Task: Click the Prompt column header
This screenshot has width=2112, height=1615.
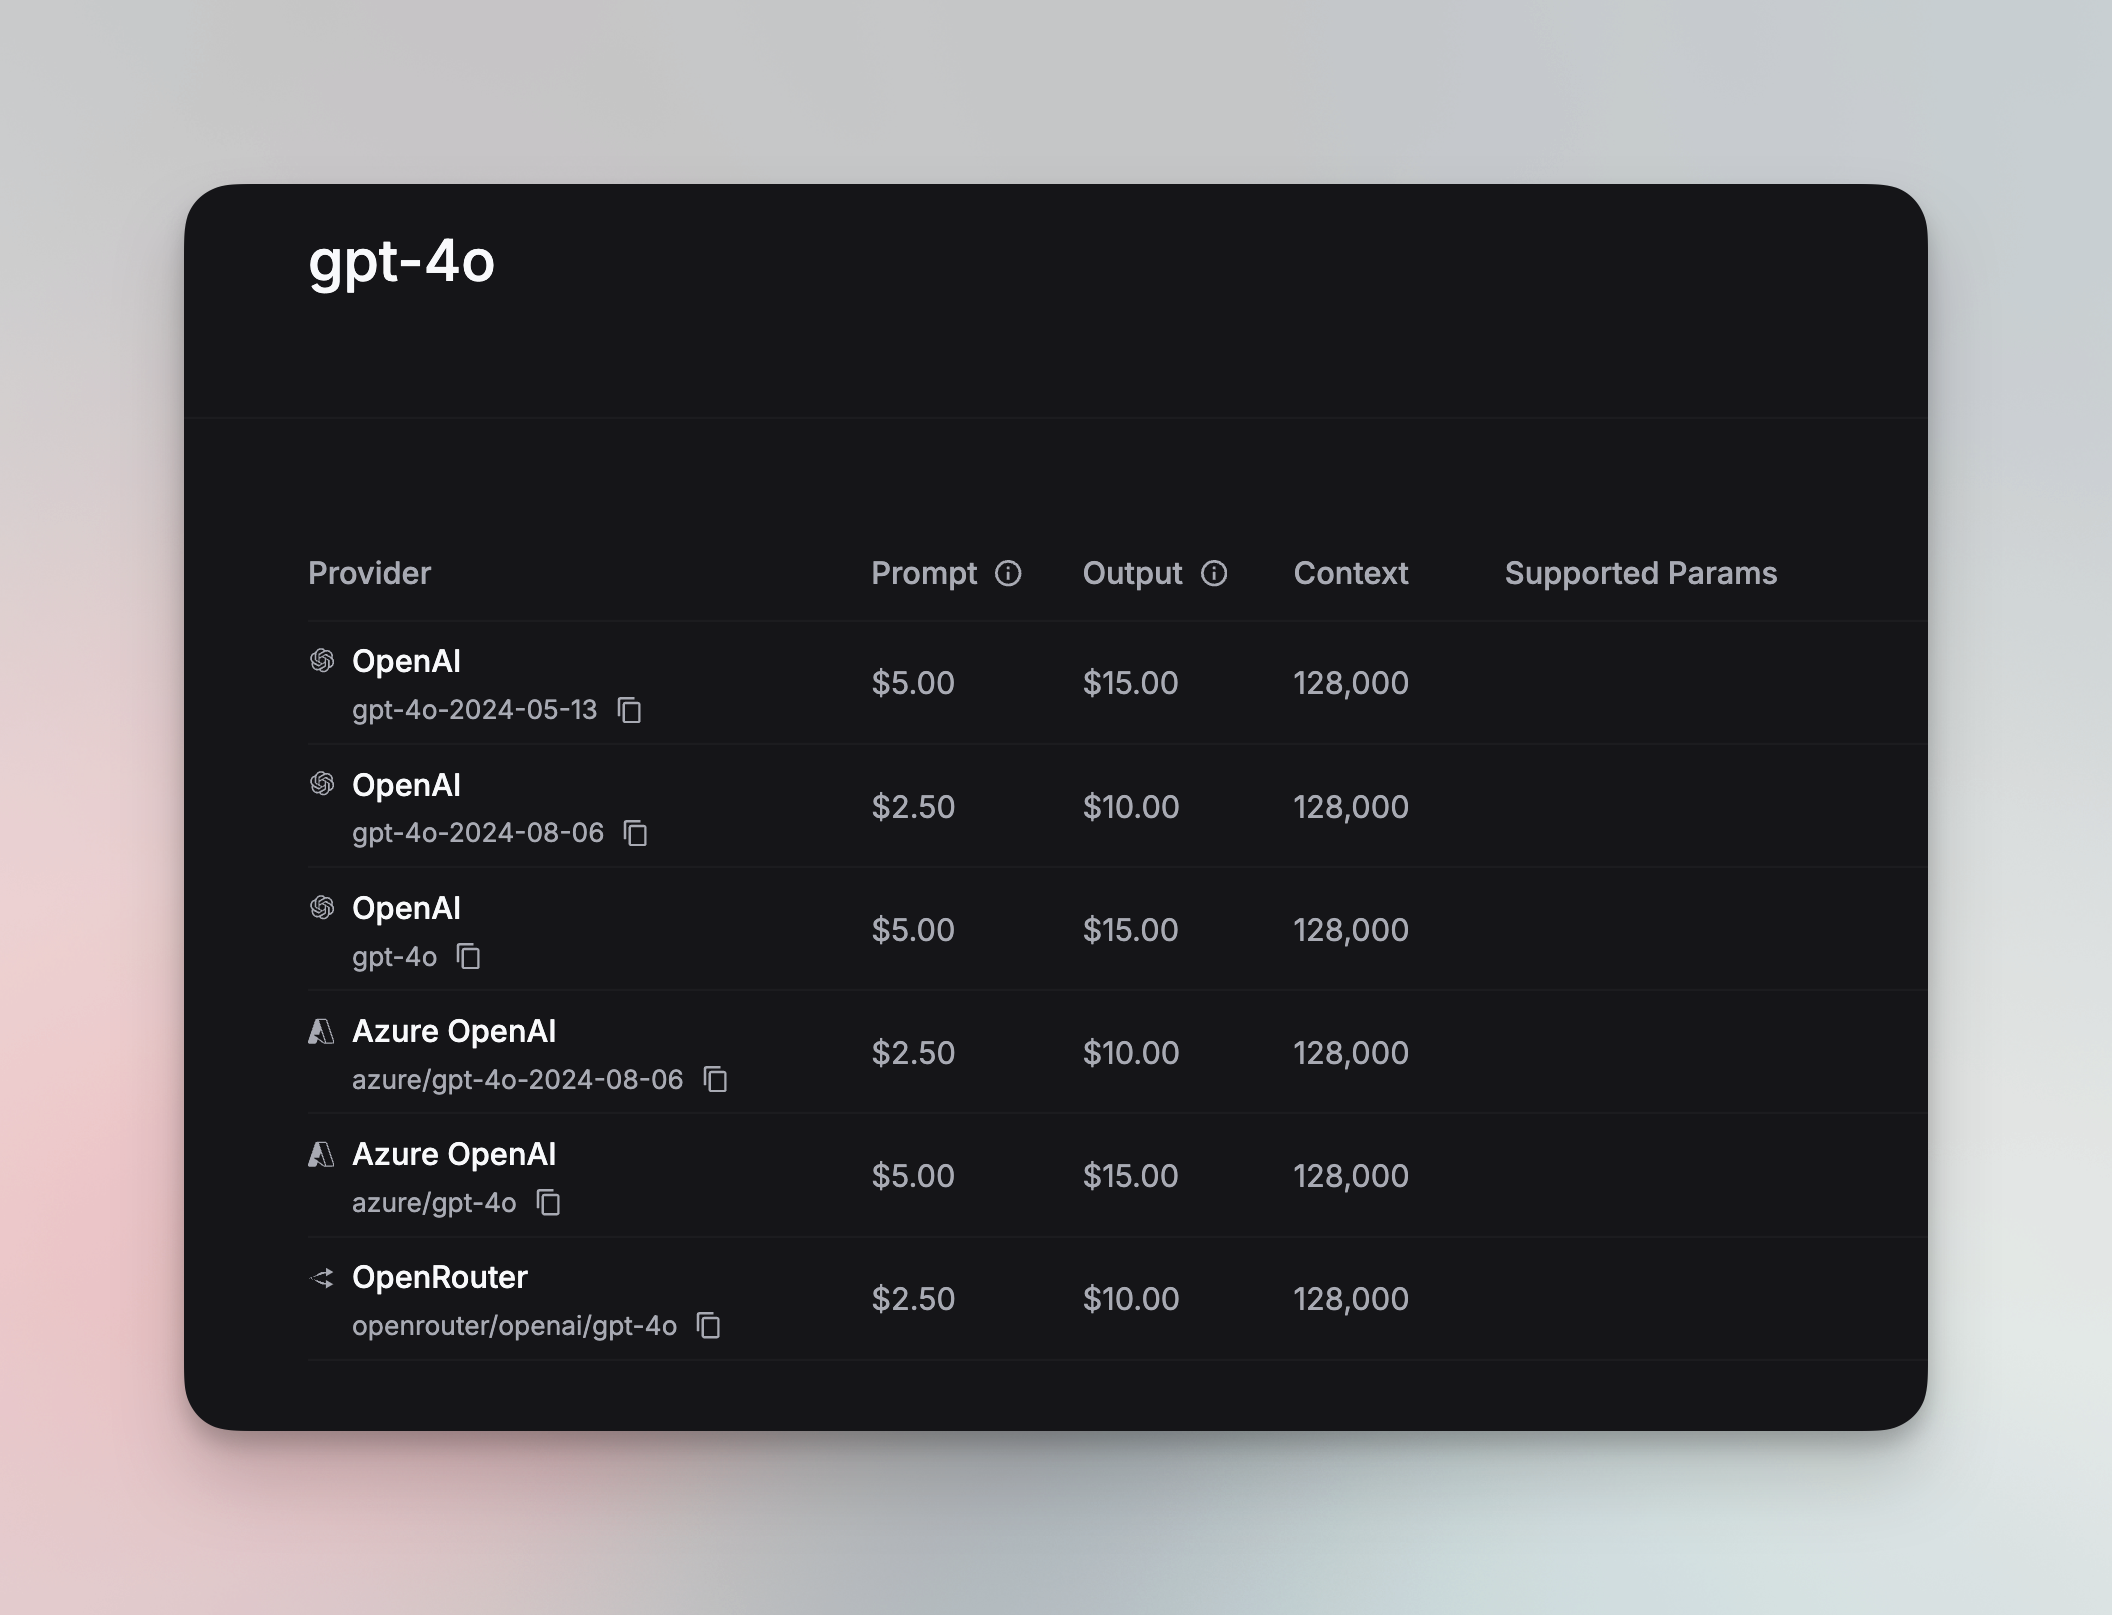Action: (924, 573)
